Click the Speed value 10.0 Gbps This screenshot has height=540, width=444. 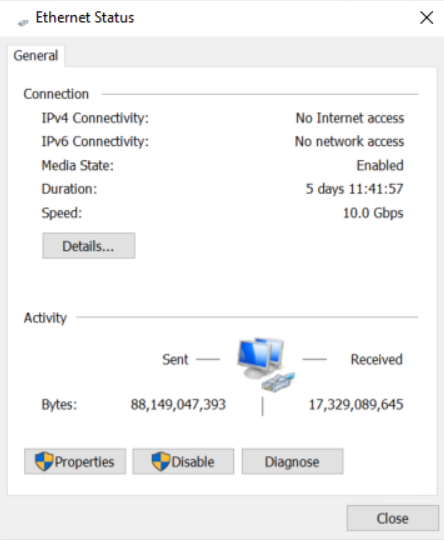[373, 213]
